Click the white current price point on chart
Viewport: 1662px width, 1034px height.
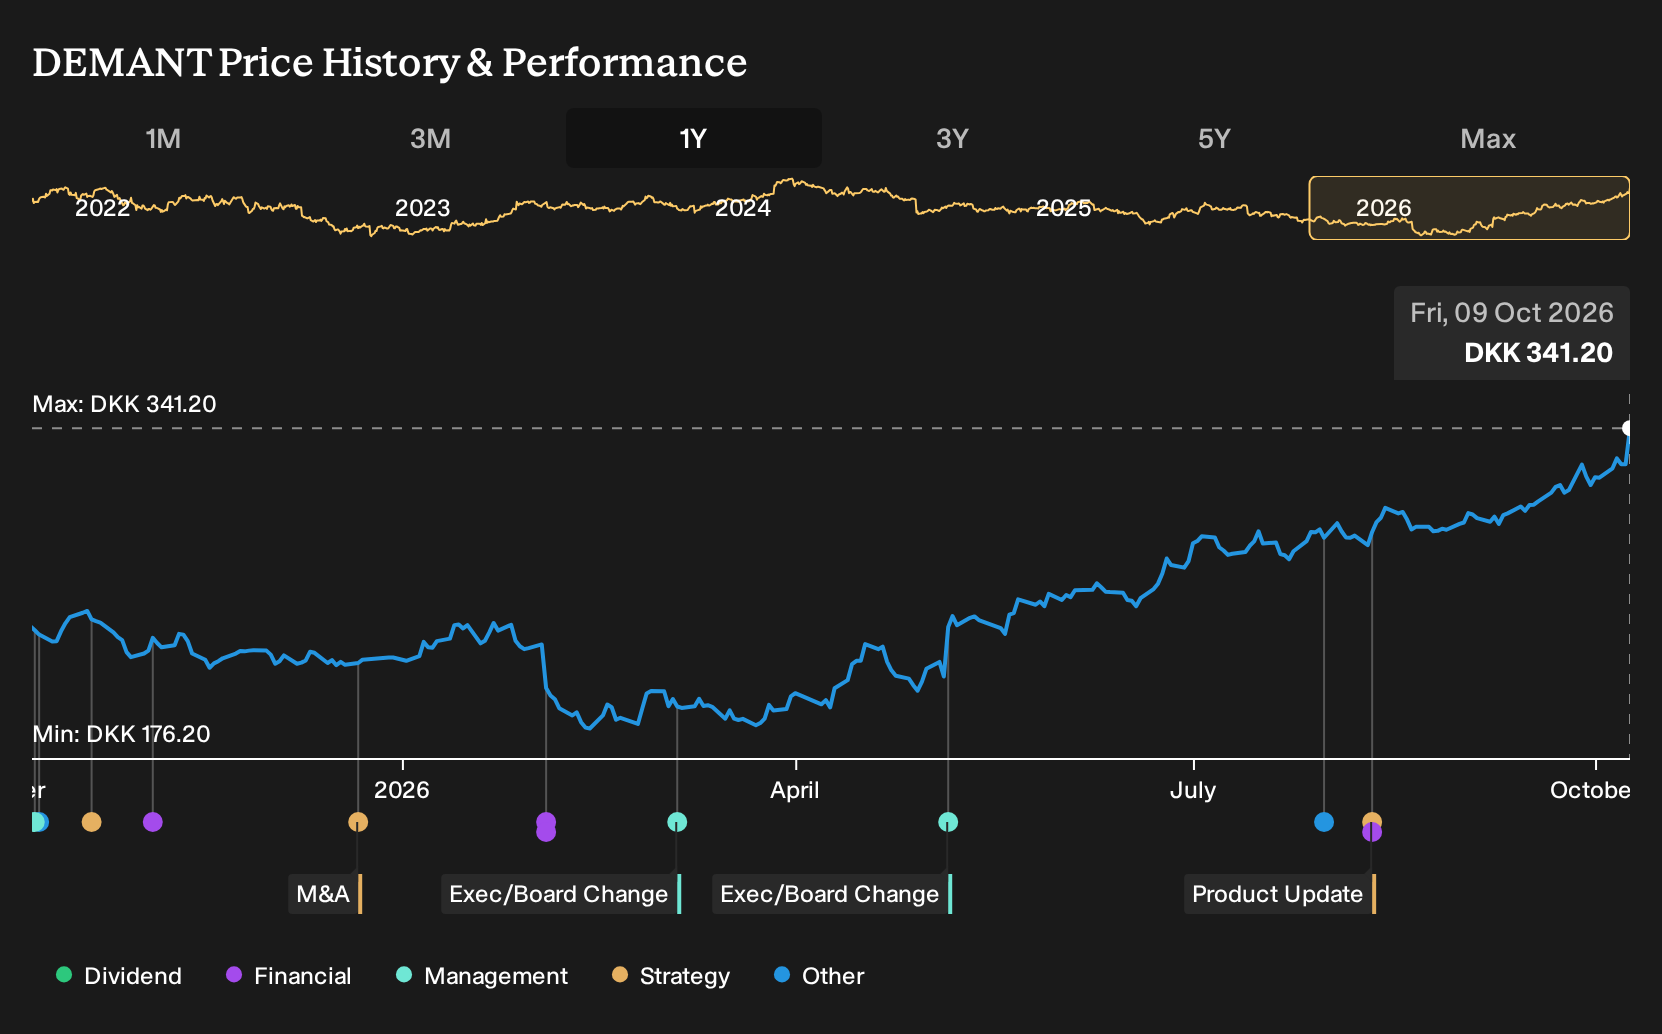tap(1628, 428)
